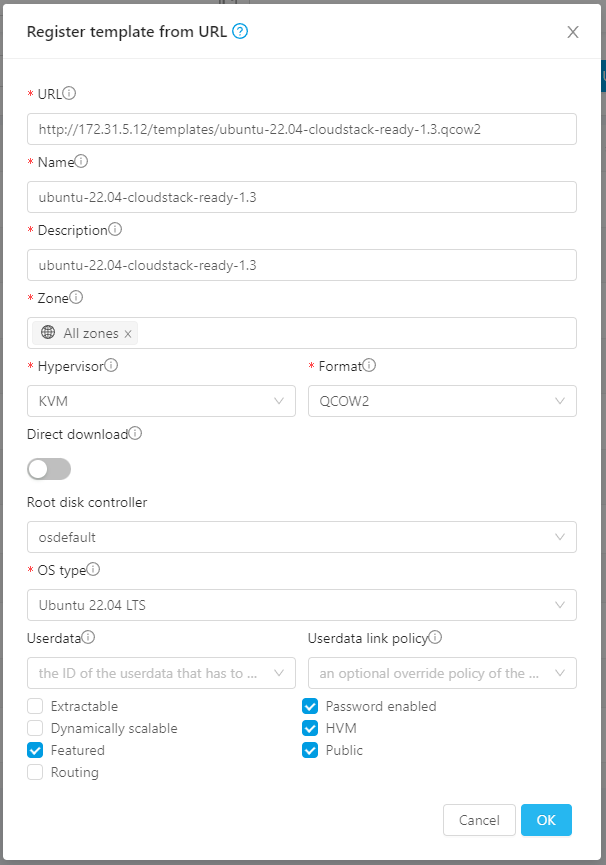Click the help icon beside dialog title
Viewport: 606px width, 865px height.
[240, 31]
